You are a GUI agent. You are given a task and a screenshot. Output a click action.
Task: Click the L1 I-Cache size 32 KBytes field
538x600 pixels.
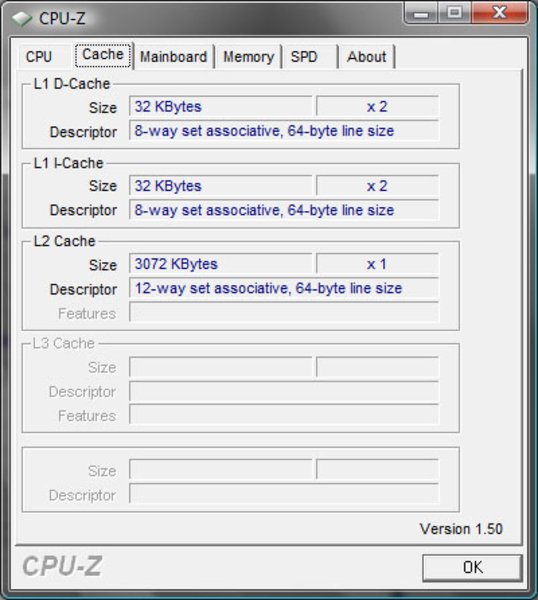click(220, 186)
